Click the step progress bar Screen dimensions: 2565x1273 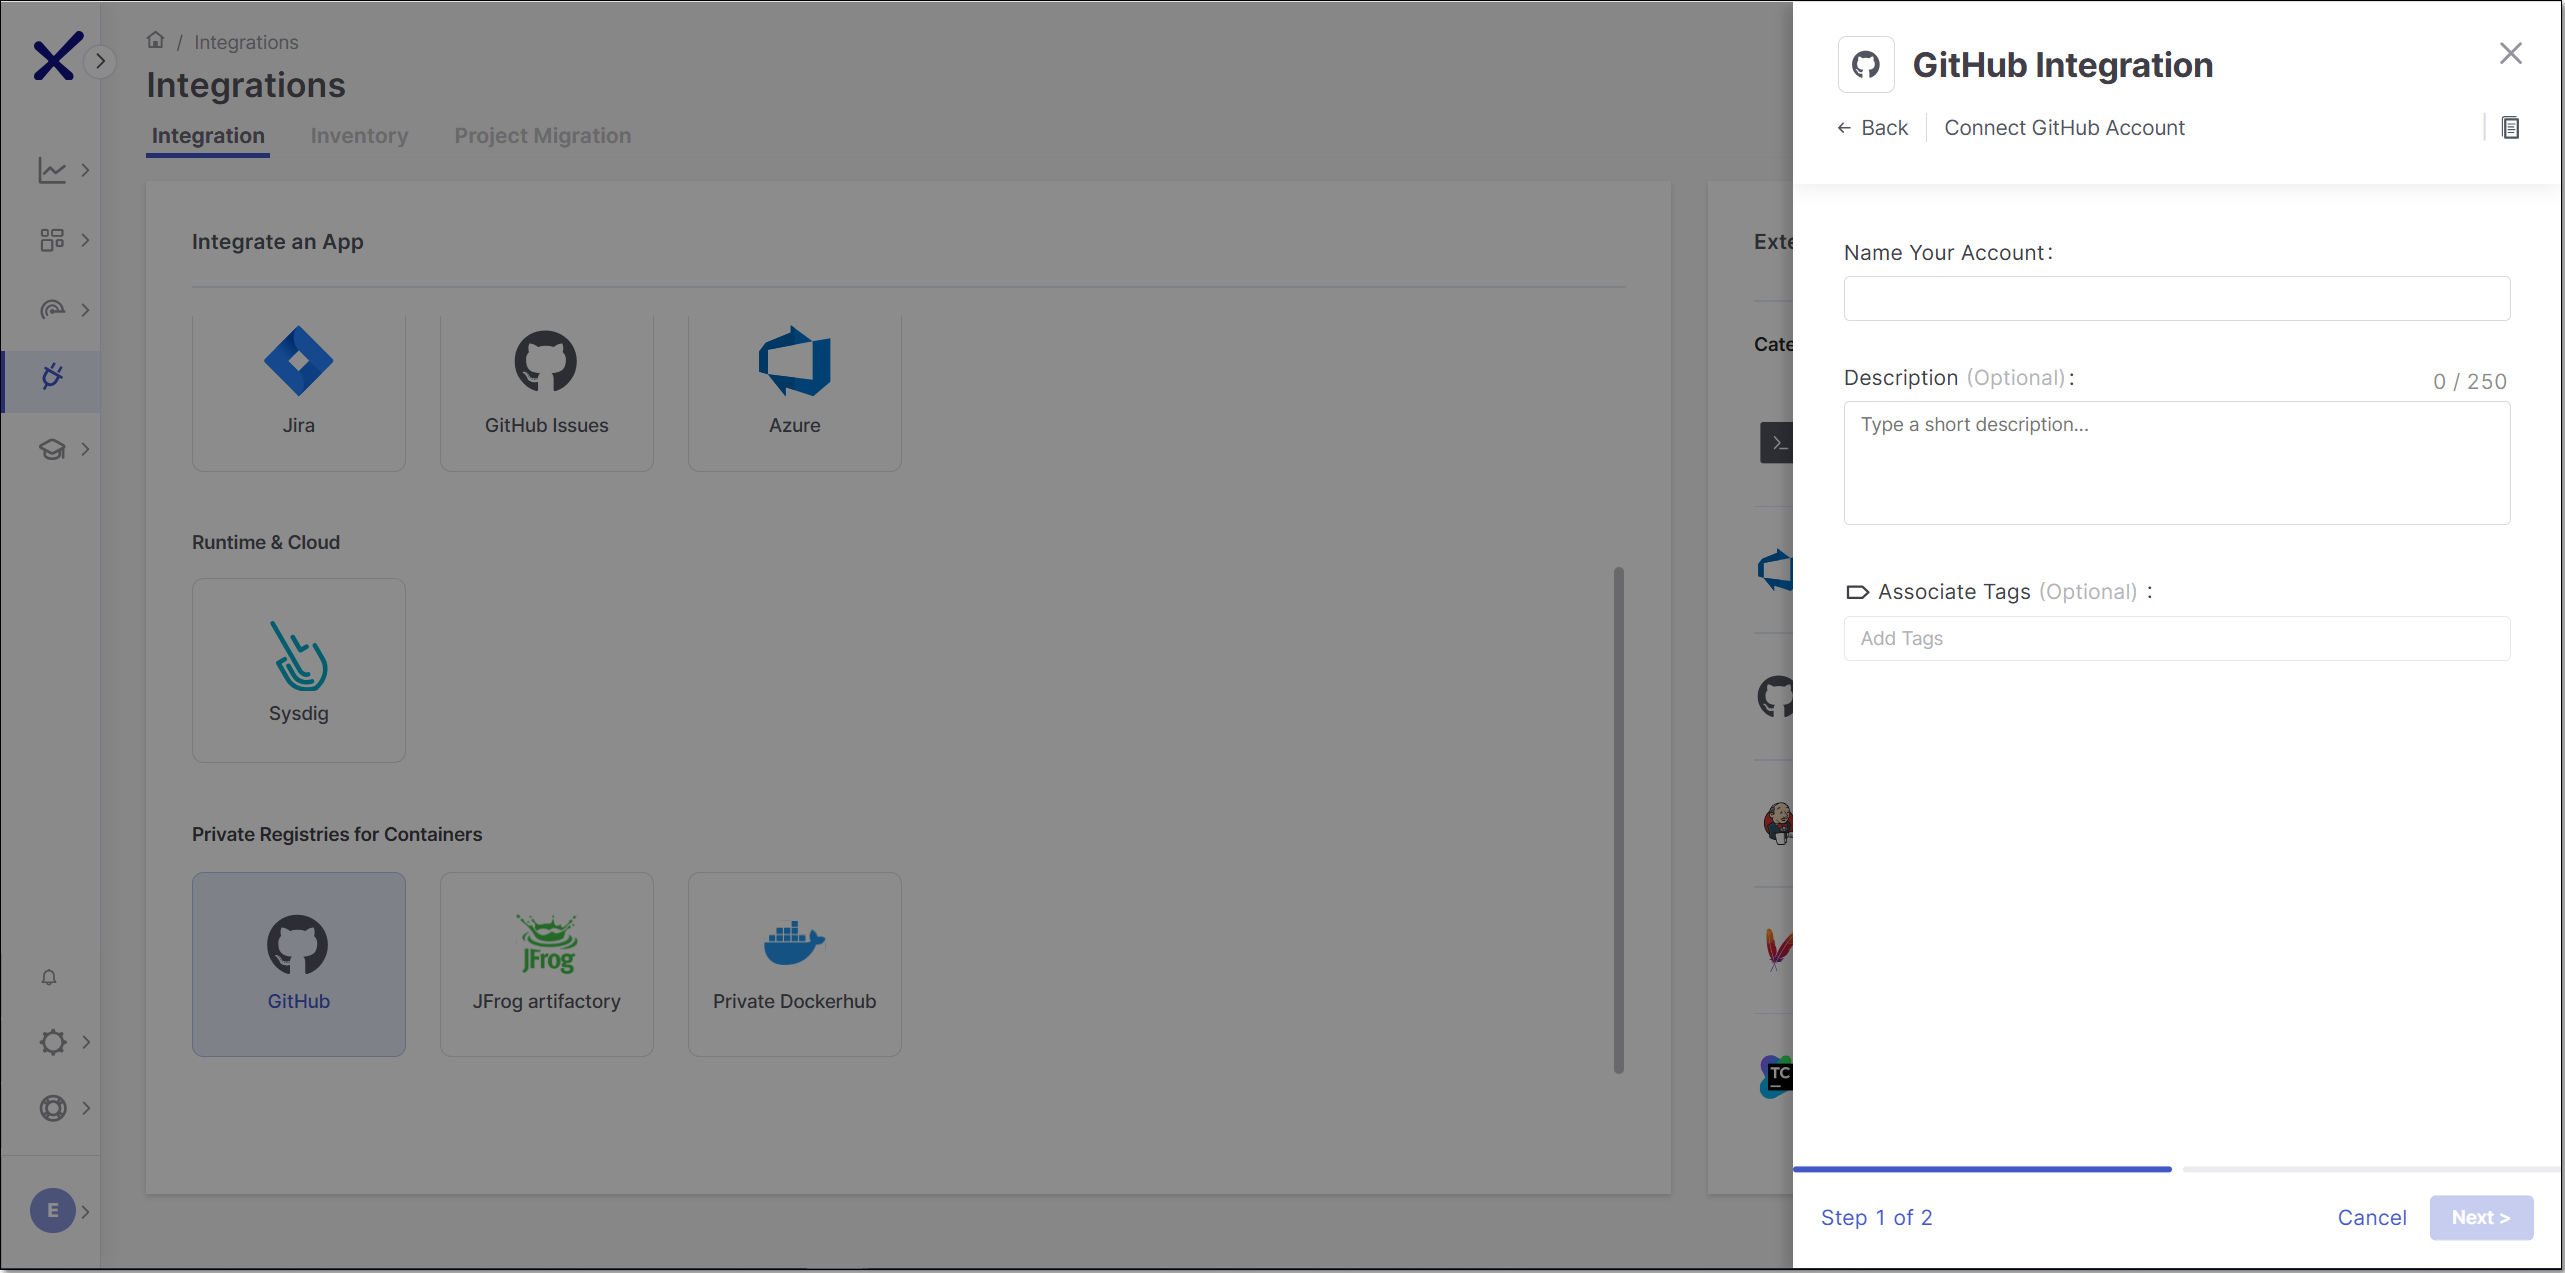2176,1168
